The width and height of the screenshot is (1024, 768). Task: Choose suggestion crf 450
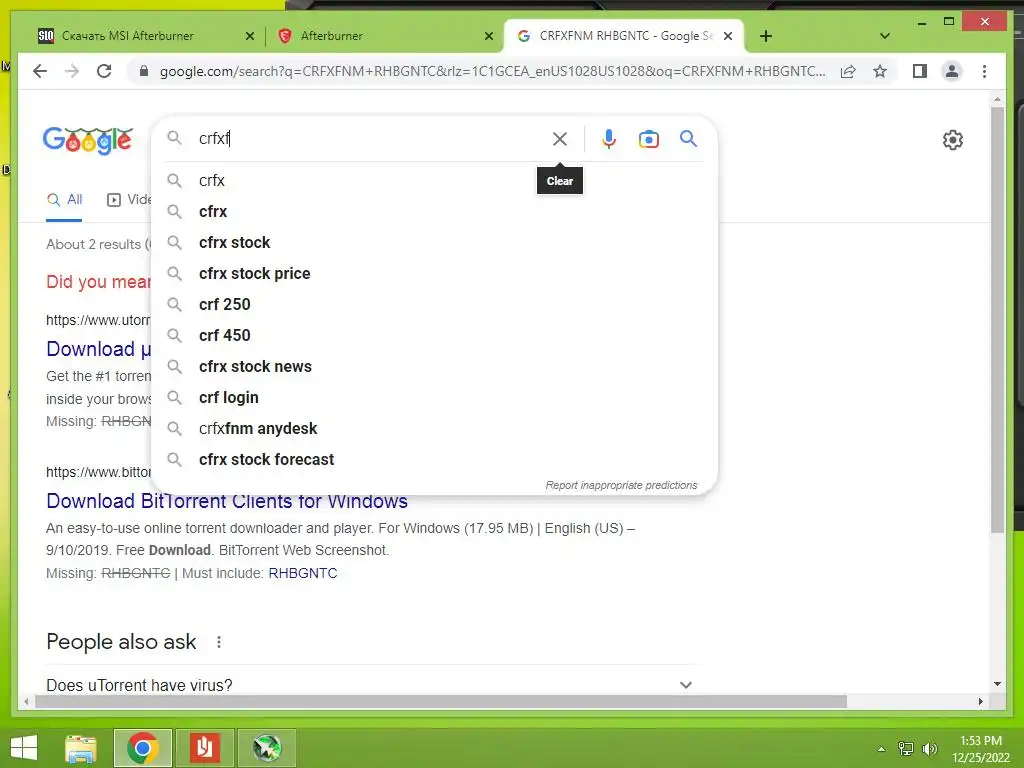coord(434,336)
